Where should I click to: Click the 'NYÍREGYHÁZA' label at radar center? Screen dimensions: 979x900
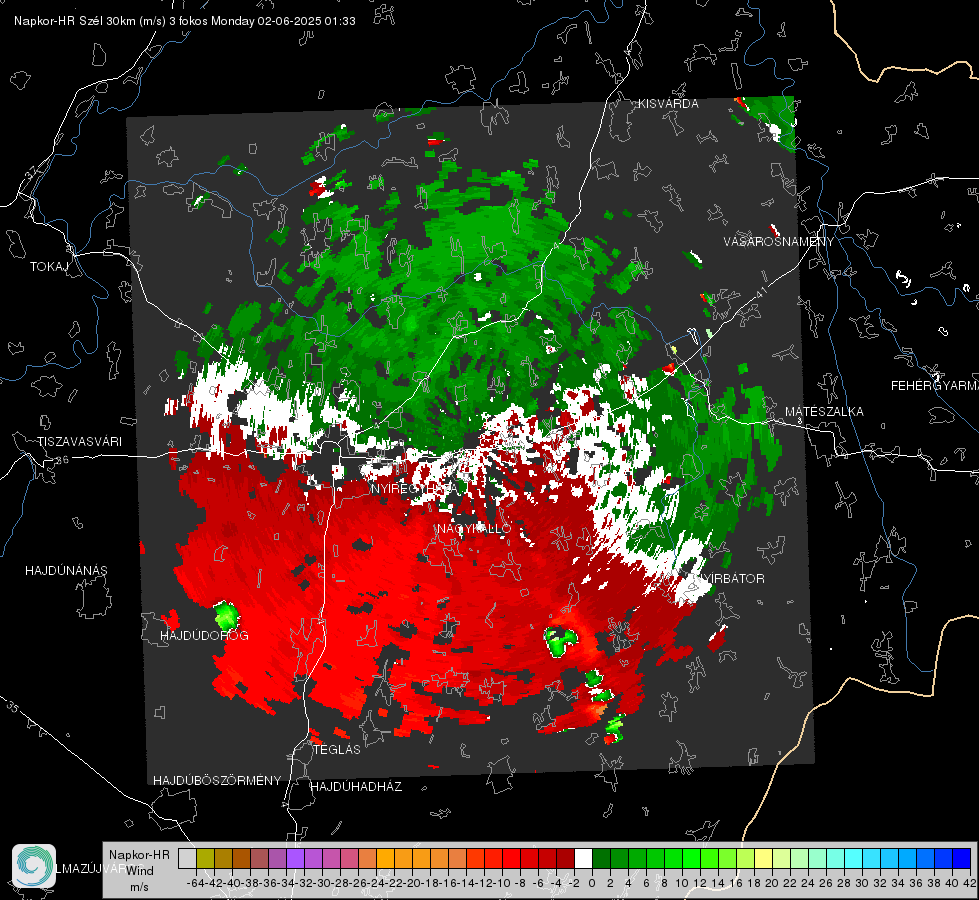(414, 489)
